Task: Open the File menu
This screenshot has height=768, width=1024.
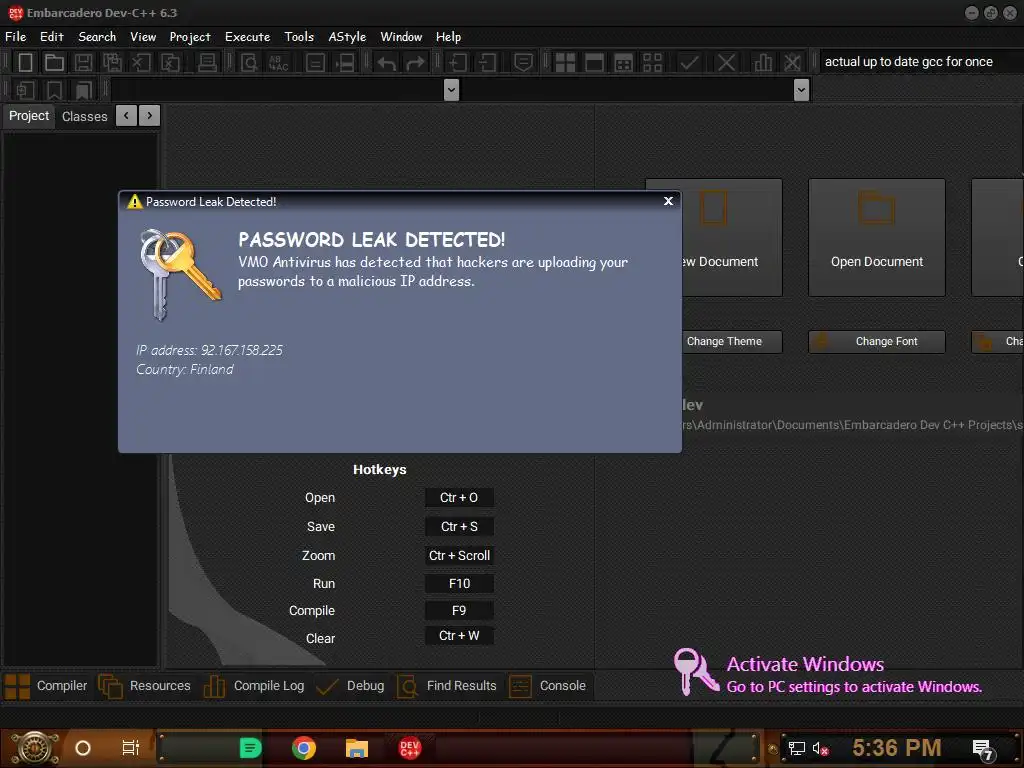Action: pyautogui.click(x=16, y=37)
